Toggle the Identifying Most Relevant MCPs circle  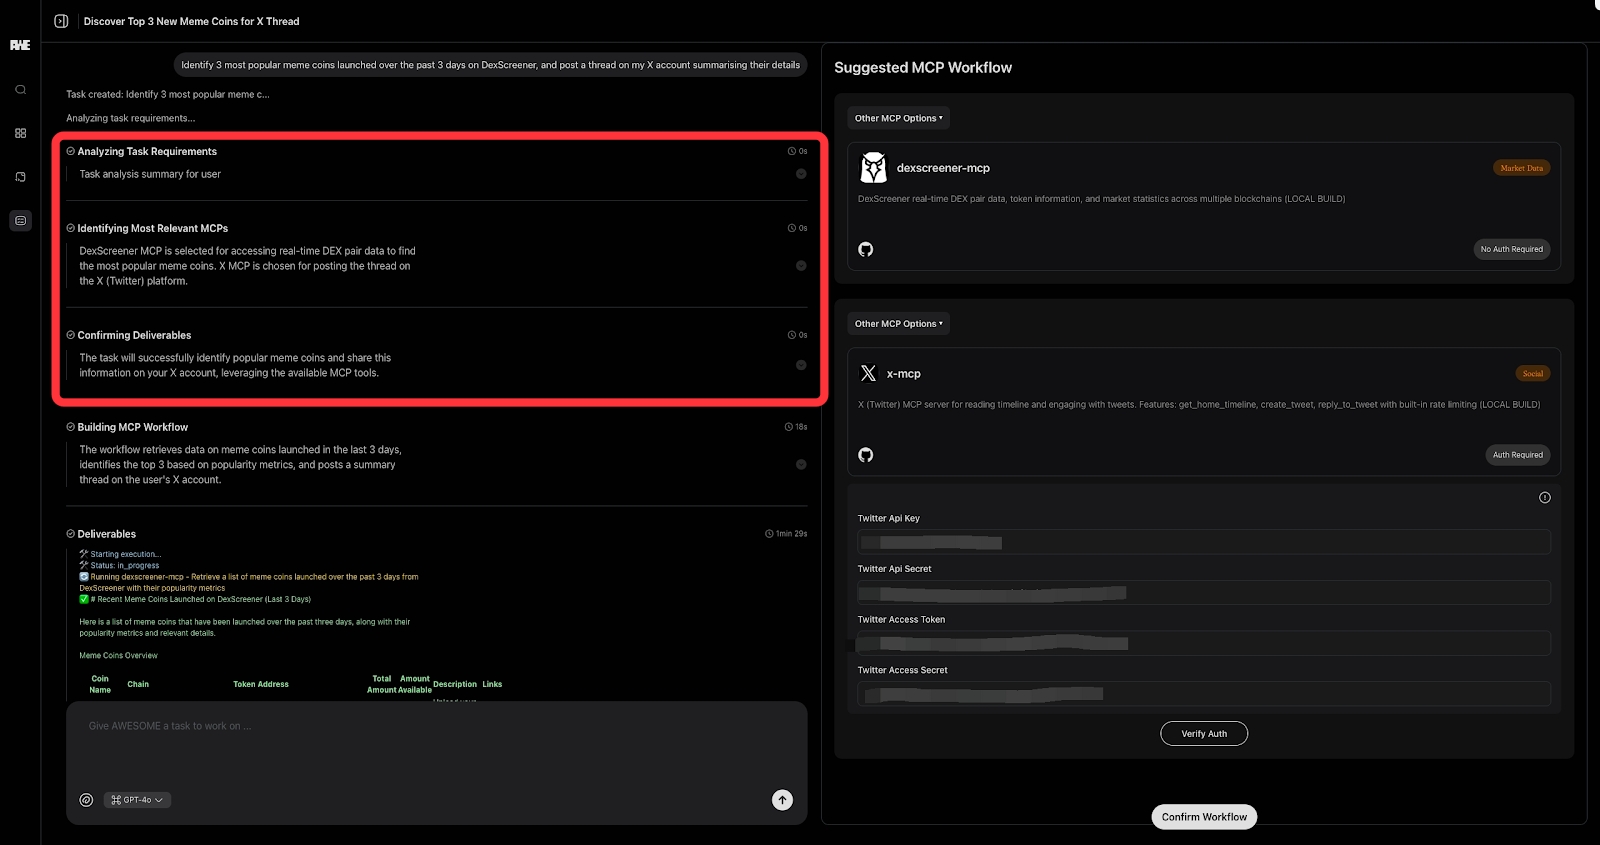click(x=801, y=266)
